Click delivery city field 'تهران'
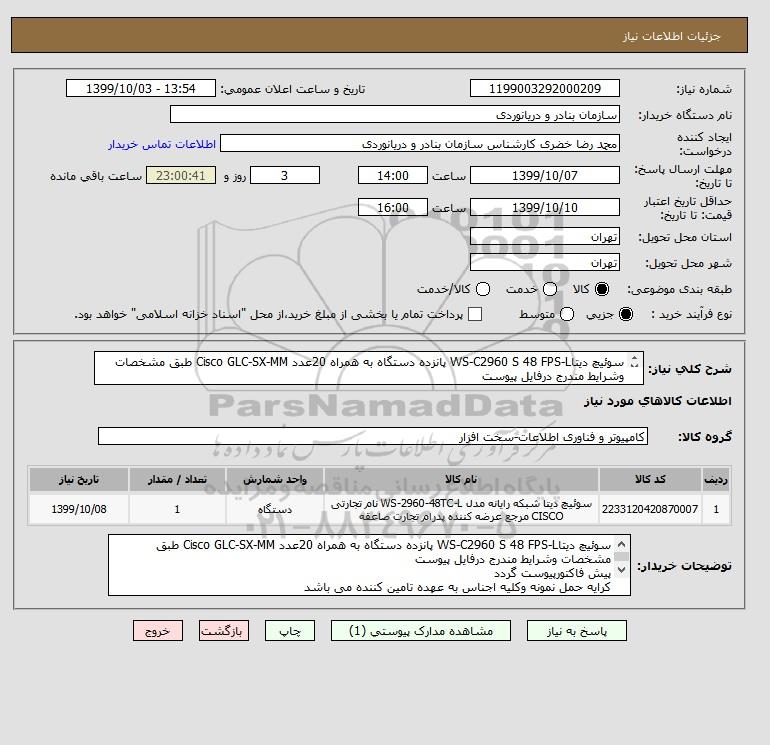The height and width of the screenshot is (745, 770). point(545,263)
